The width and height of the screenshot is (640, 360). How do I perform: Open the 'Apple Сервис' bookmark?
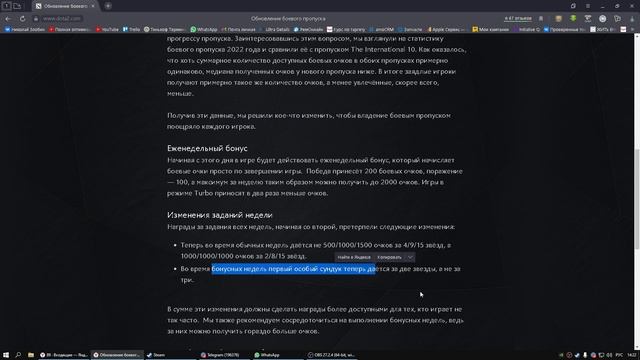[x=445, y=29]
